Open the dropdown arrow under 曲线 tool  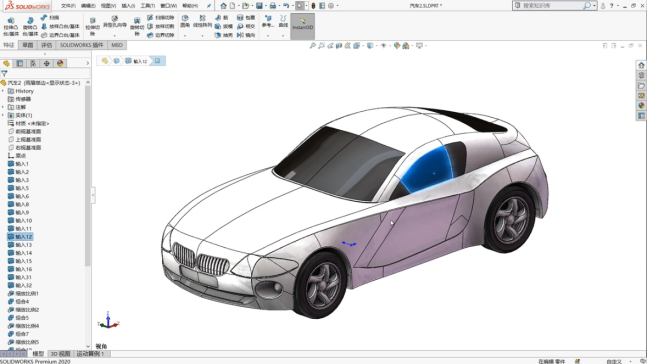point(283,35)
